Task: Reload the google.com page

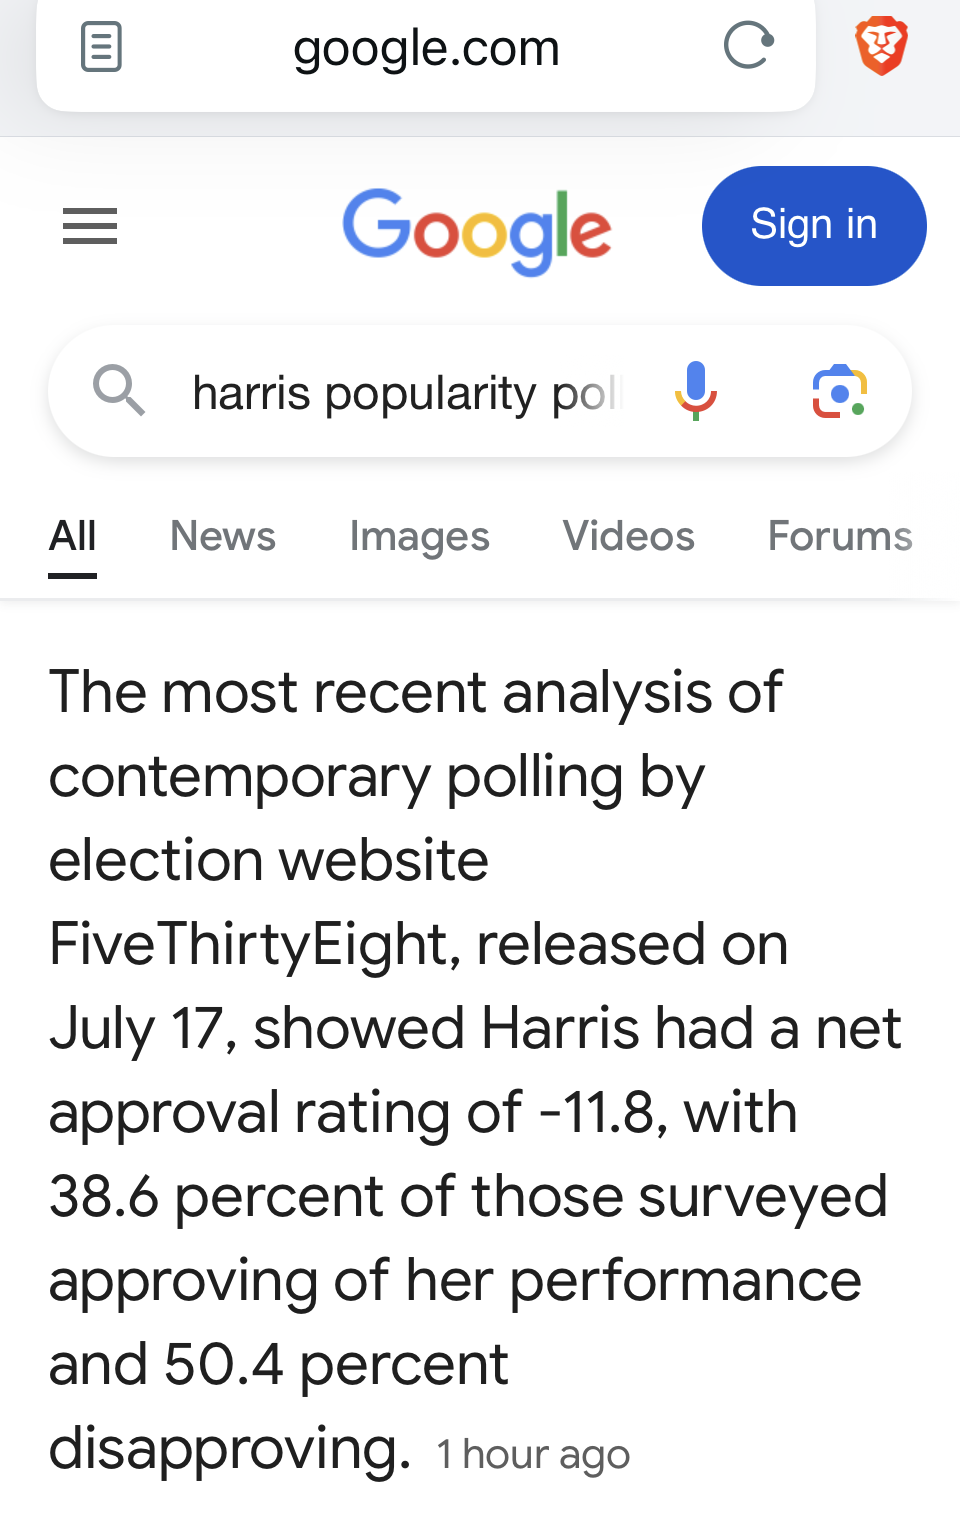Action: pyautogui.click(x=749, y=45)
